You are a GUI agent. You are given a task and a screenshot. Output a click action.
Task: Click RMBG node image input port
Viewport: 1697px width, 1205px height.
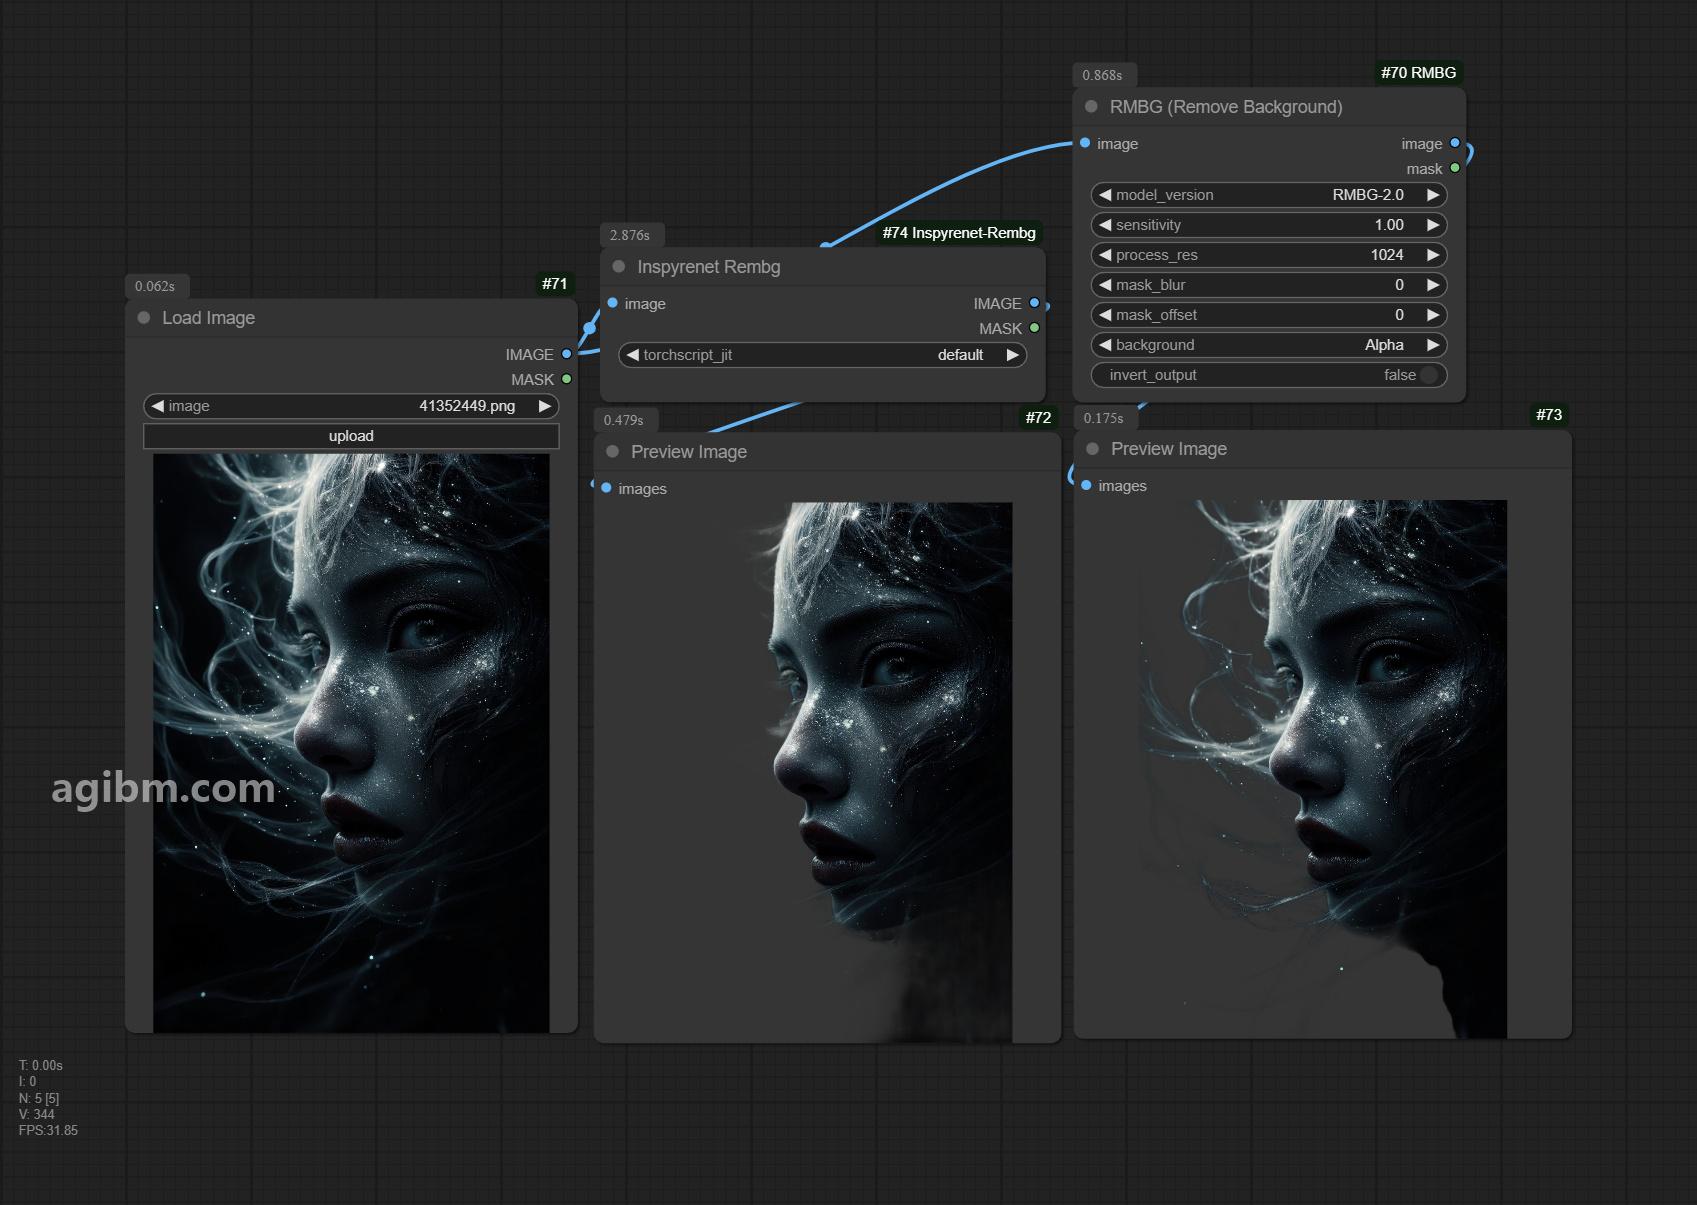pos(1085,143)
